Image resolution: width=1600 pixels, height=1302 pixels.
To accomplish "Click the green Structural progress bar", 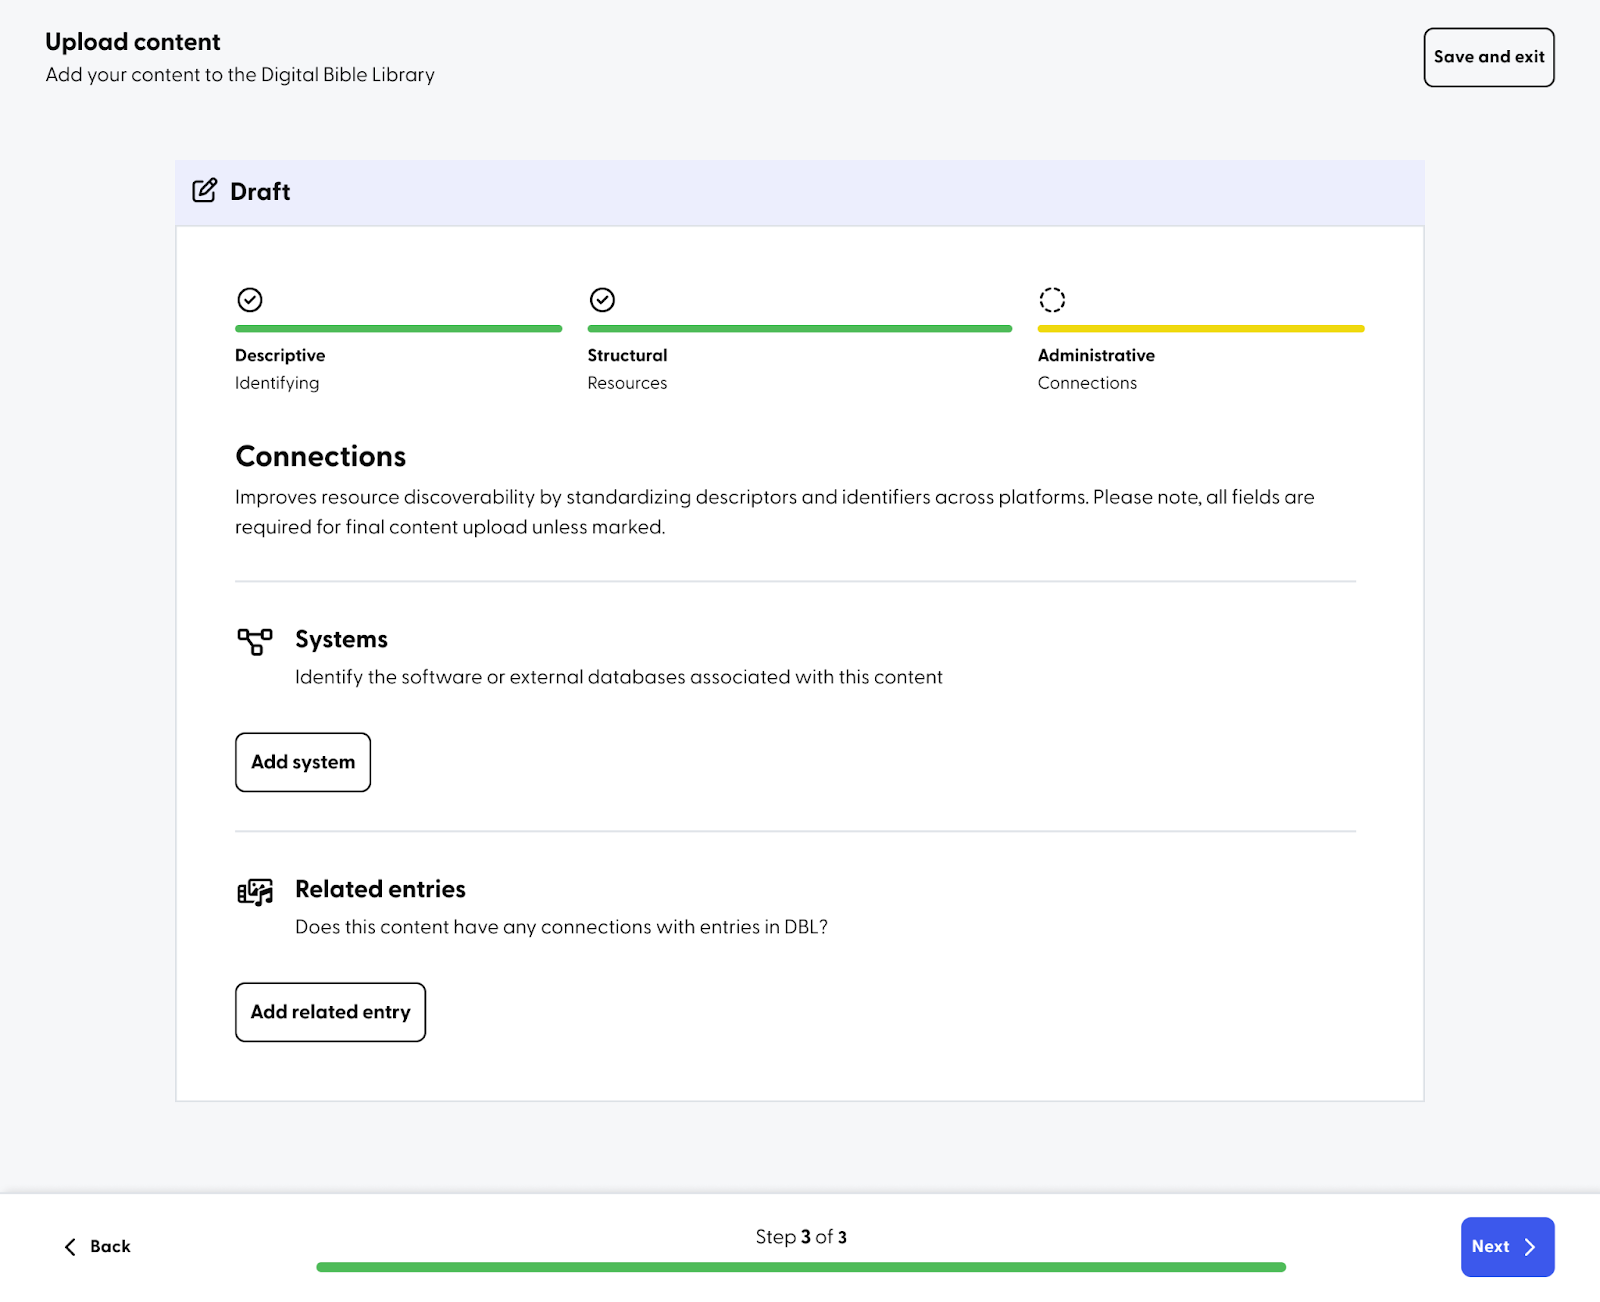I will [x=800, y=329].
